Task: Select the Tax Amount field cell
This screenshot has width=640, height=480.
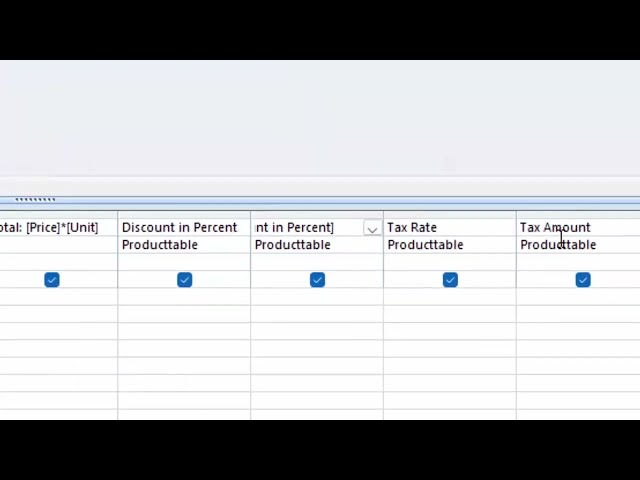Action: 578,227
